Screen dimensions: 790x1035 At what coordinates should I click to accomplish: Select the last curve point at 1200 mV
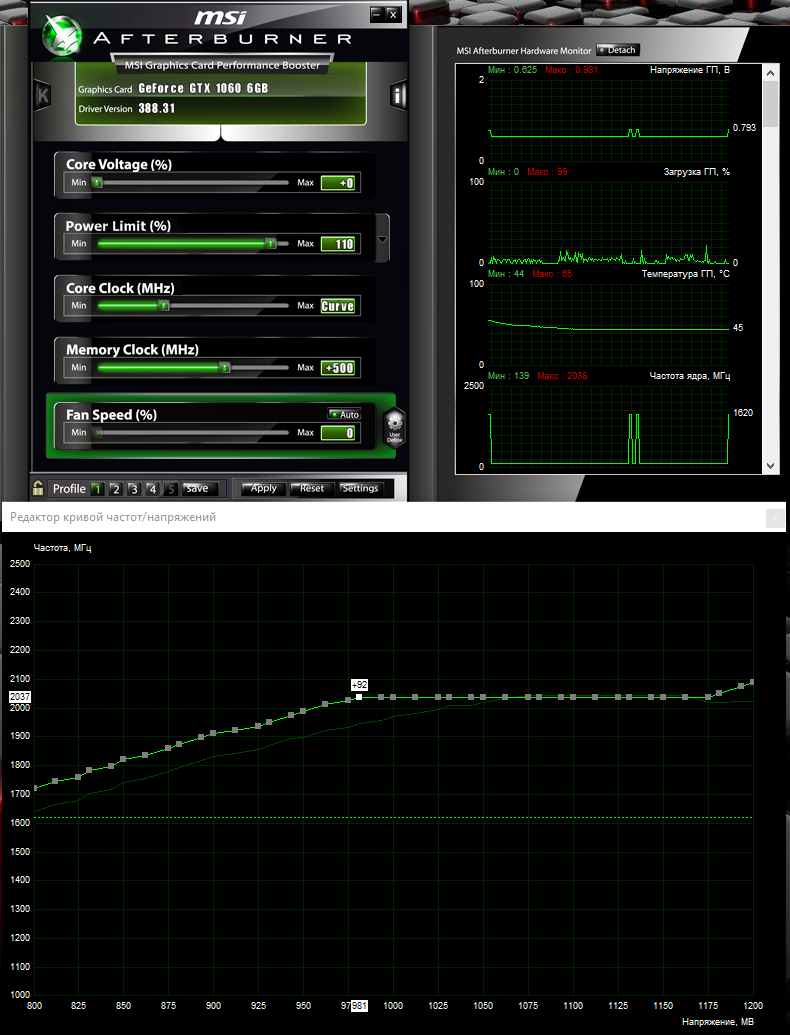coord(752,682)
